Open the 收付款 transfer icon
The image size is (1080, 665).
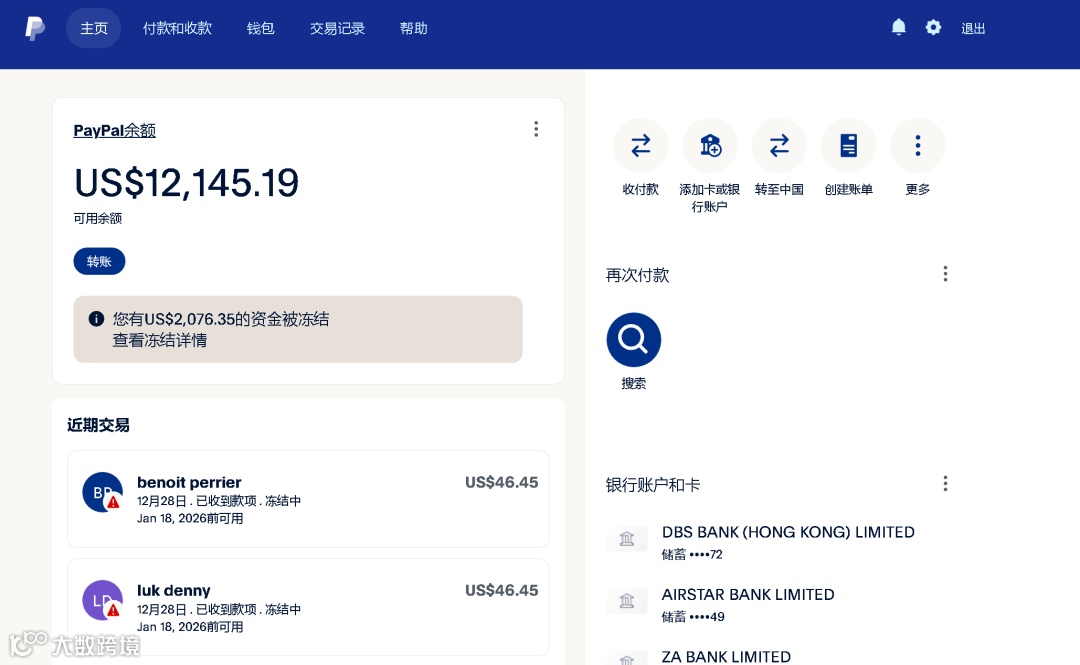641,145
